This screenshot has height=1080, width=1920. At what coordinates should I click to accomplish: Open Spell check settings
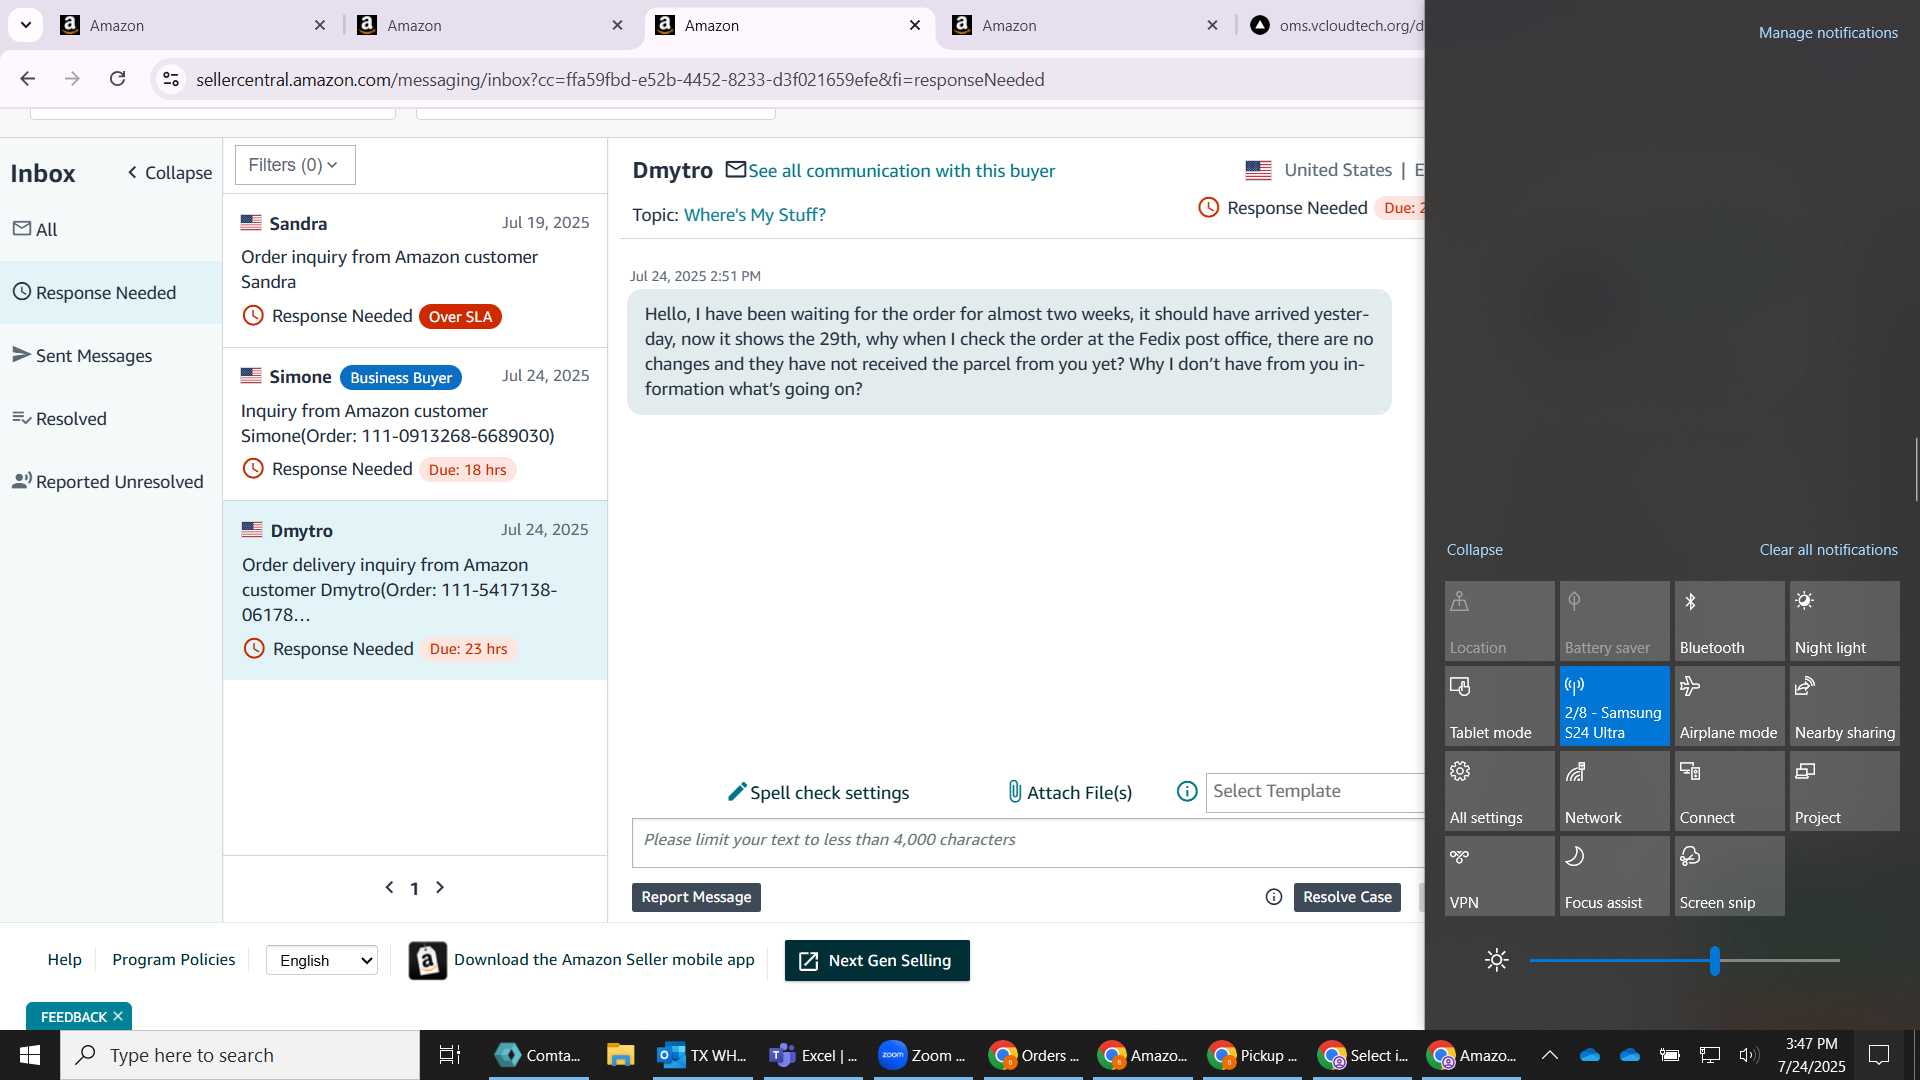coord(818,793)
